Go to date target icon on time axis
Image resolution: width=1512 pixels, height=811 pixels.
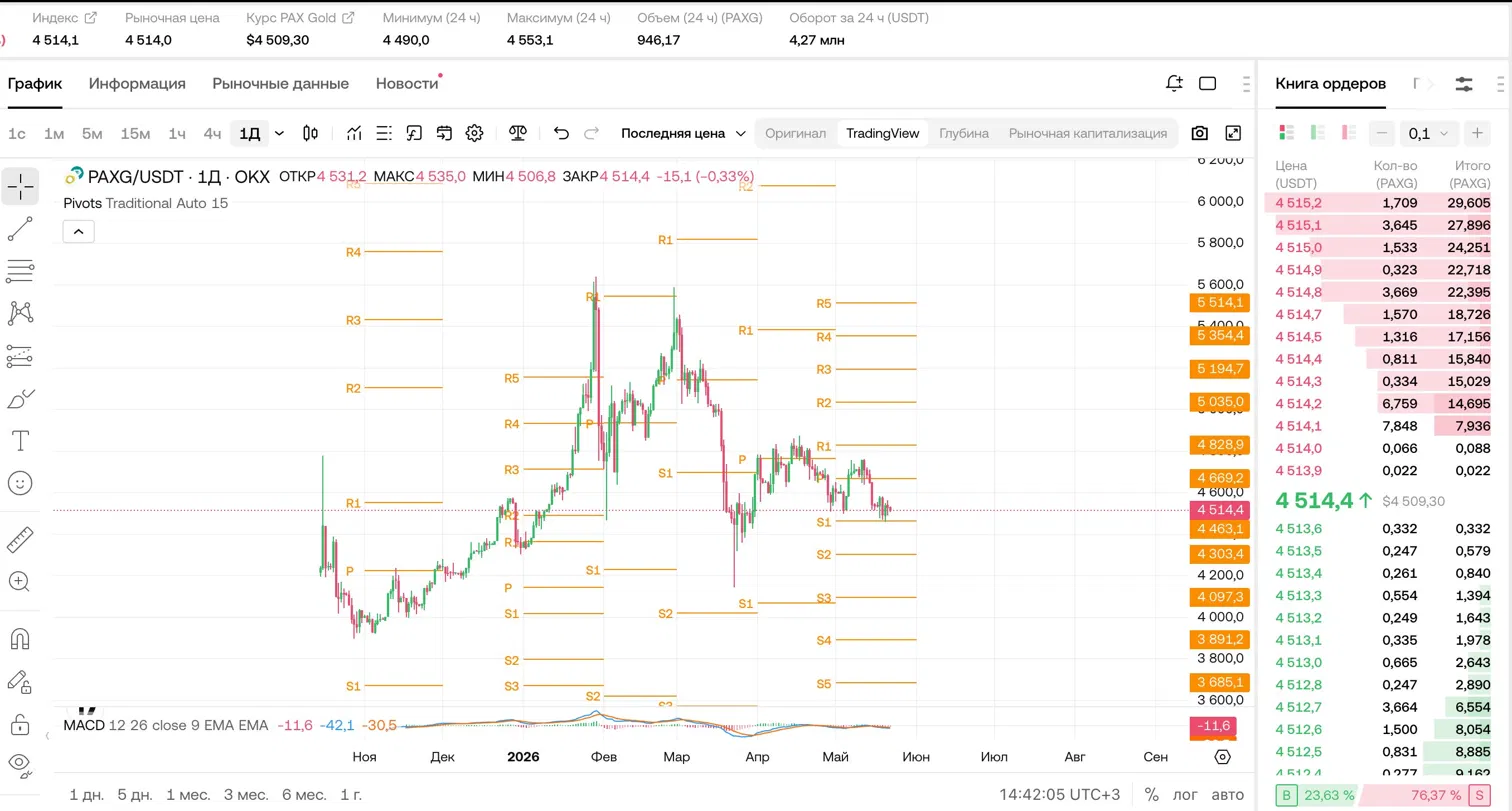click(1222, 757)
